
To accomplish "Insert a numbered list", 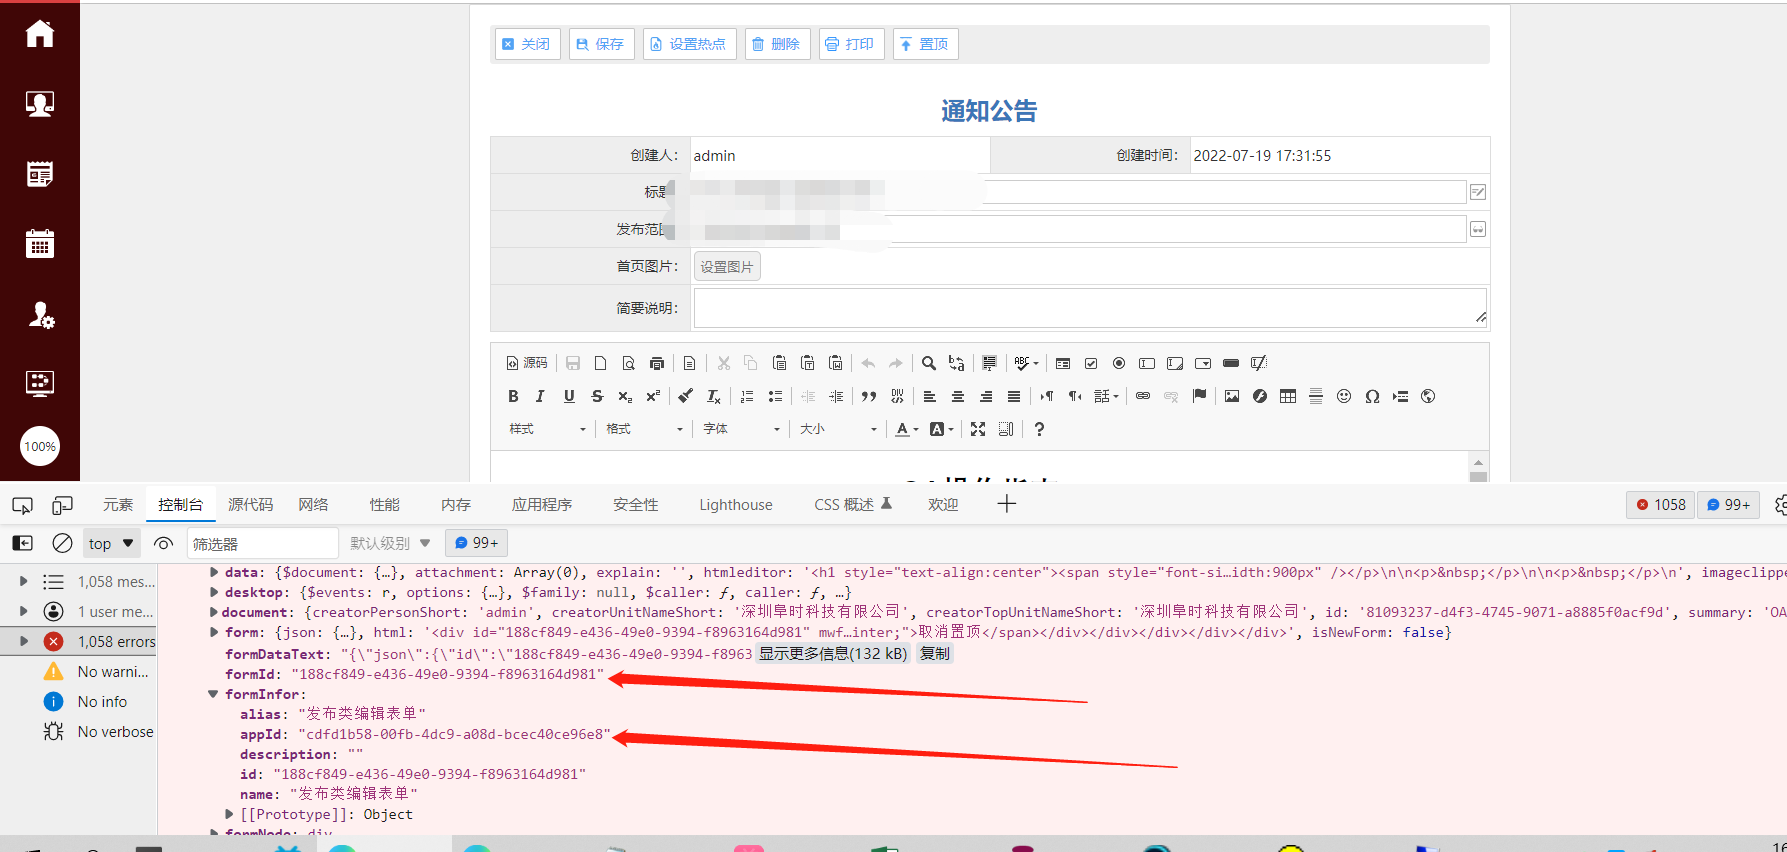I will click(x=747, y=396).
